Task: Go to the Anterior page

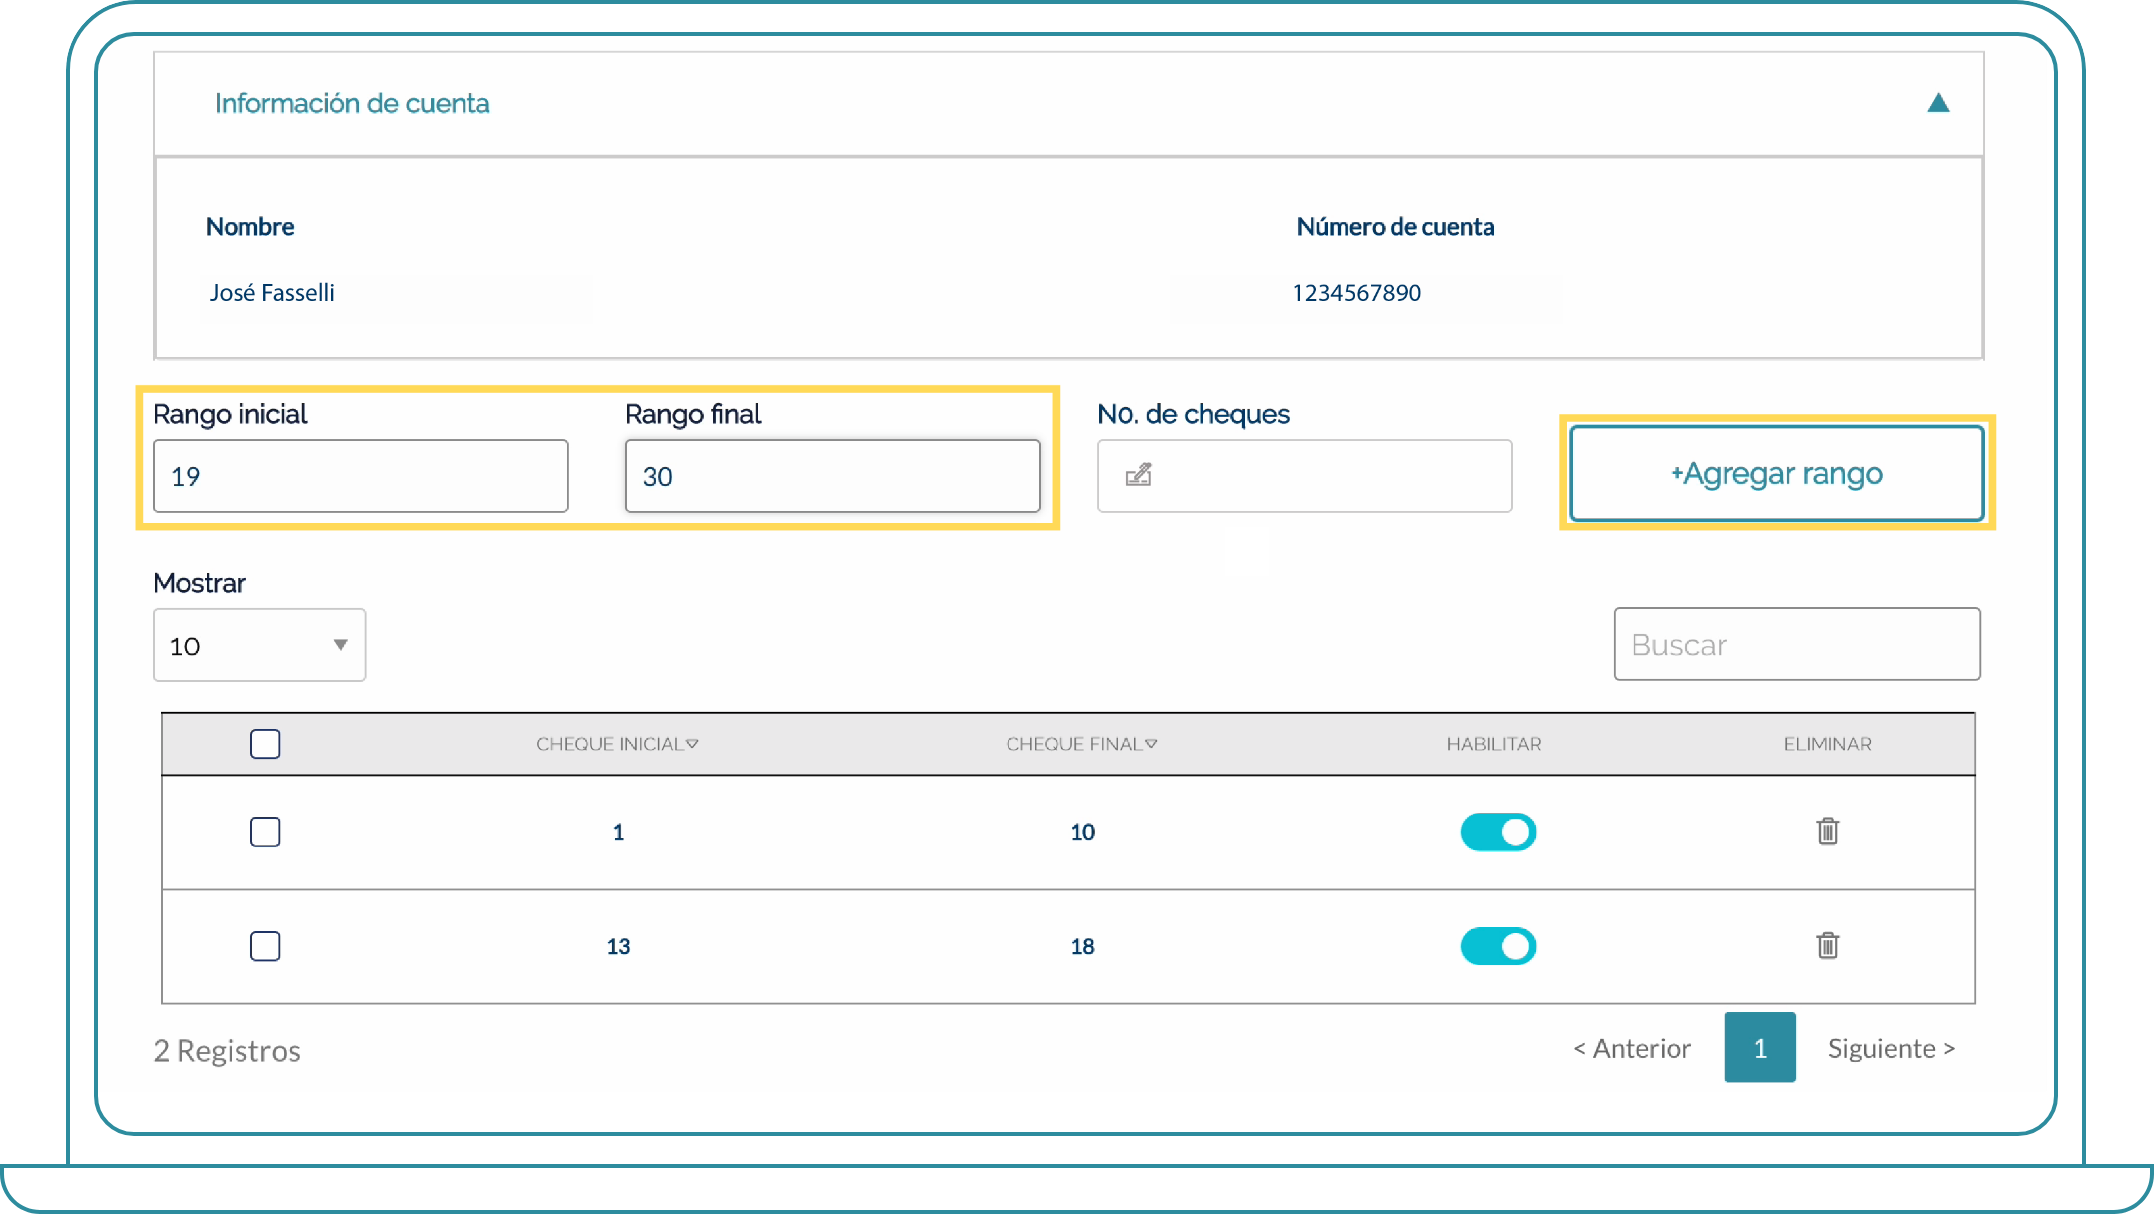Action: [x=1632, y=1048]
